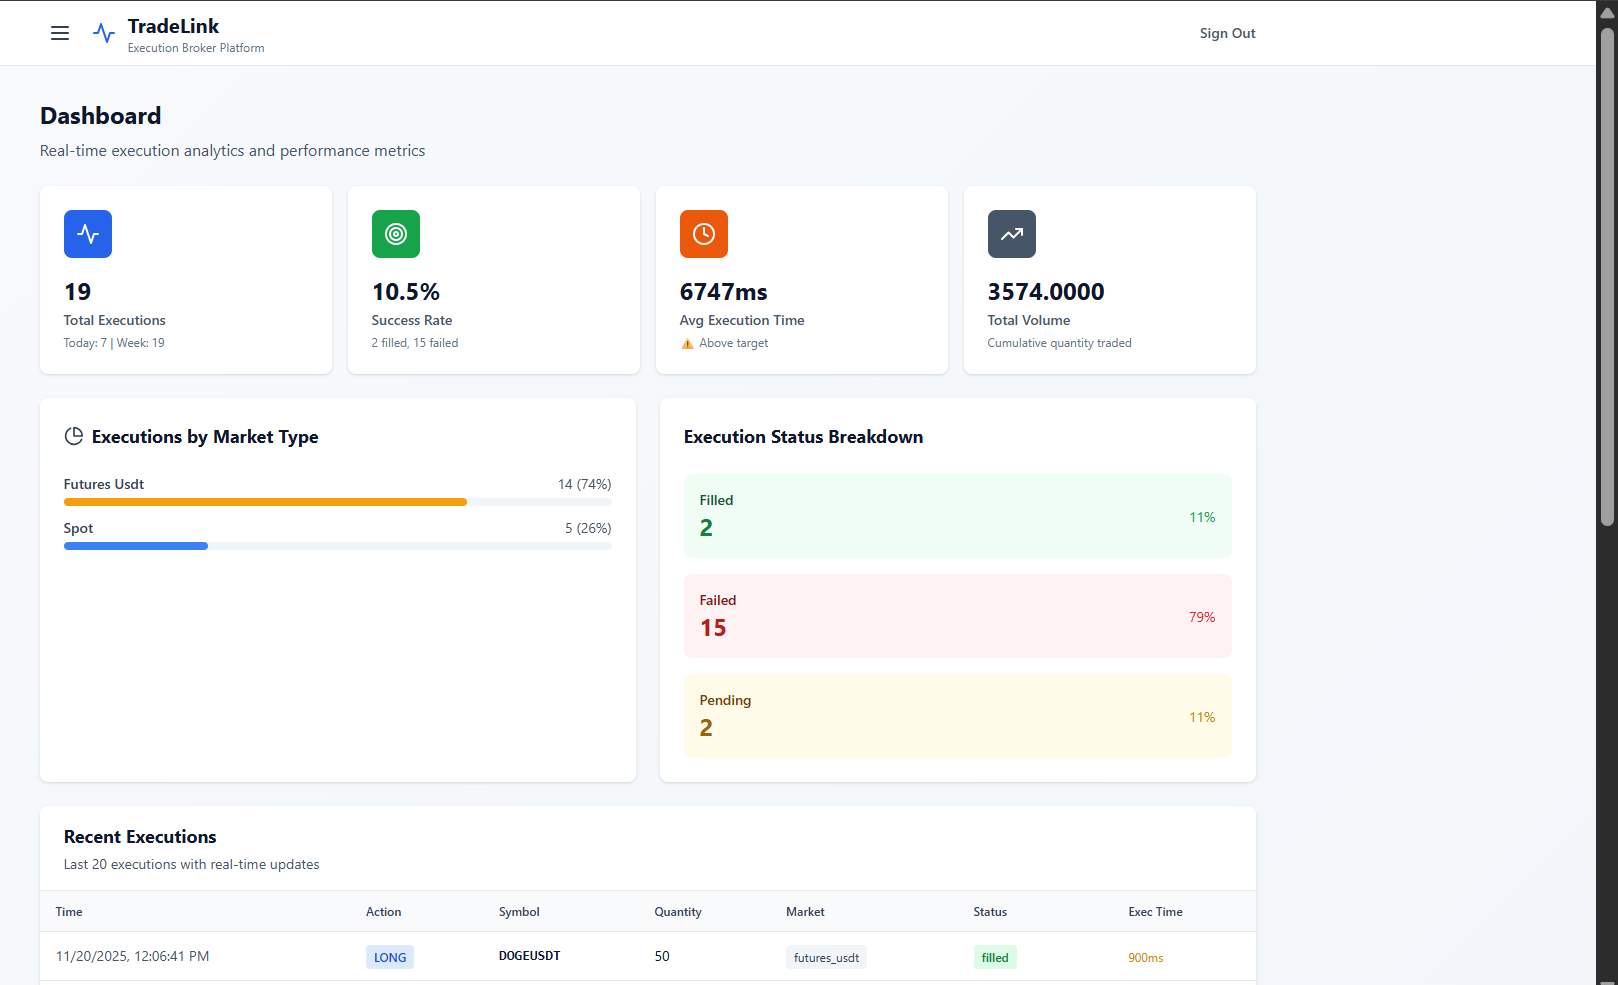Click the Exec Time column header
This screenshot has height=985, width=1618.
click(1155, 911)
